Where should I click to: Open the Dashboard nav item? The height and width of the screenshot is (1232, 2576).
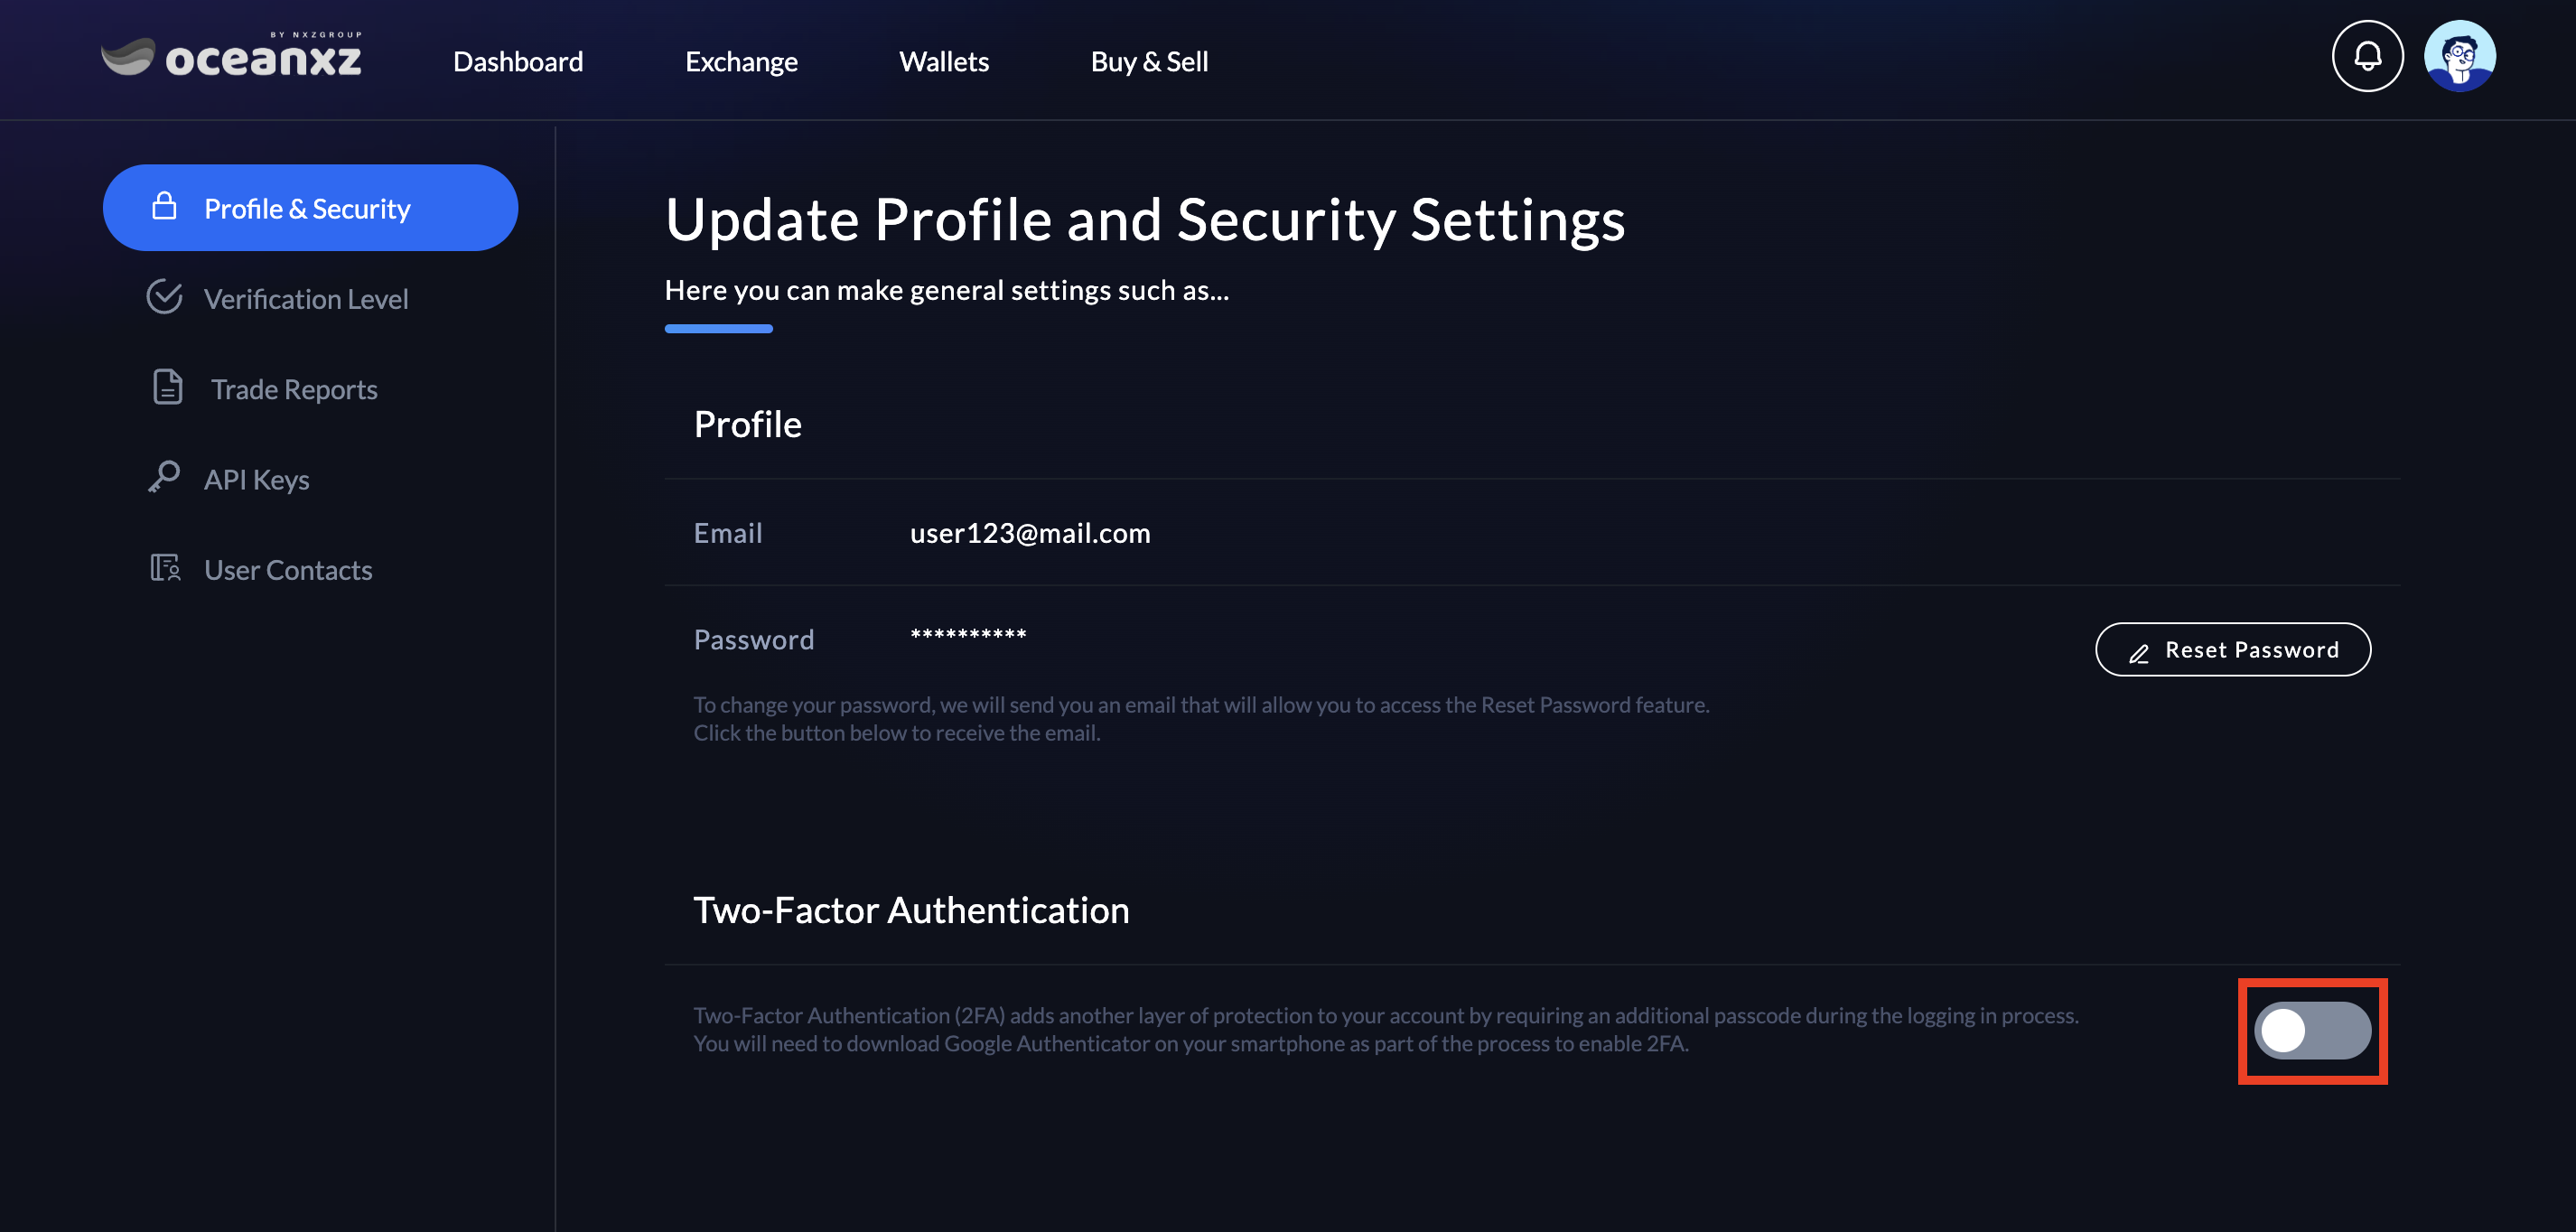(x=518, y=62)
